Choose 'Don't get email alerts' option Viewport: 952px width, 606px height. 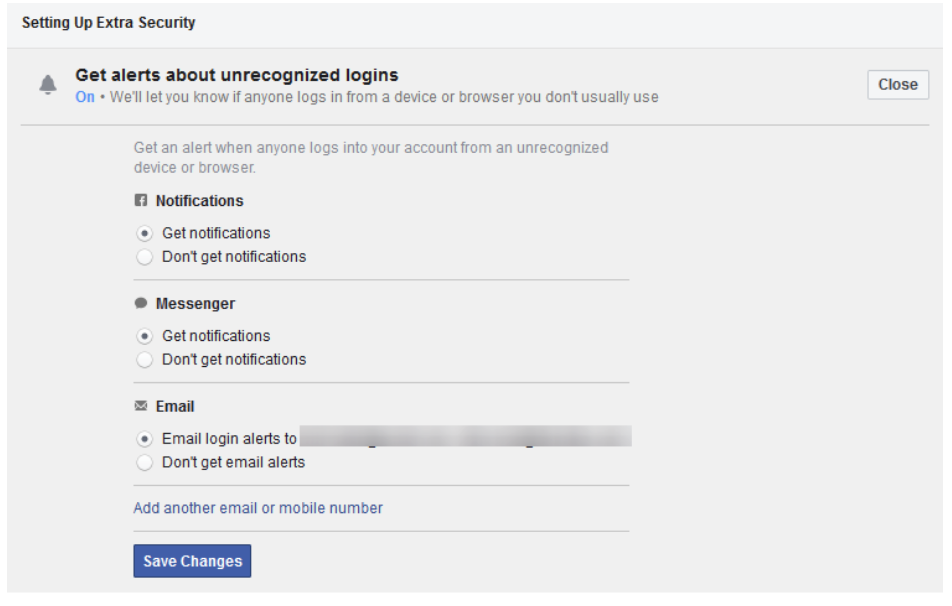(x=145, y=463)
